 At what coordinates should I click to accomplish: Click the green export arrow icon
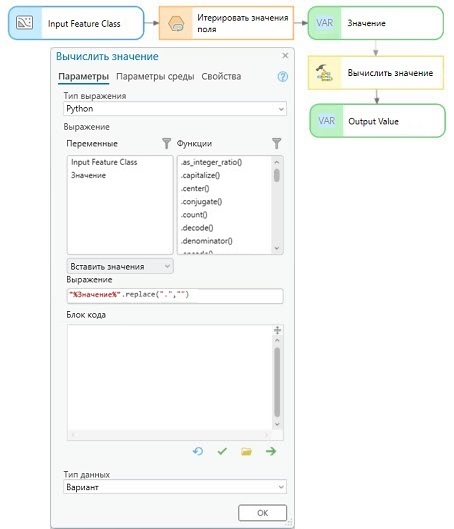[x=271, y=451]
